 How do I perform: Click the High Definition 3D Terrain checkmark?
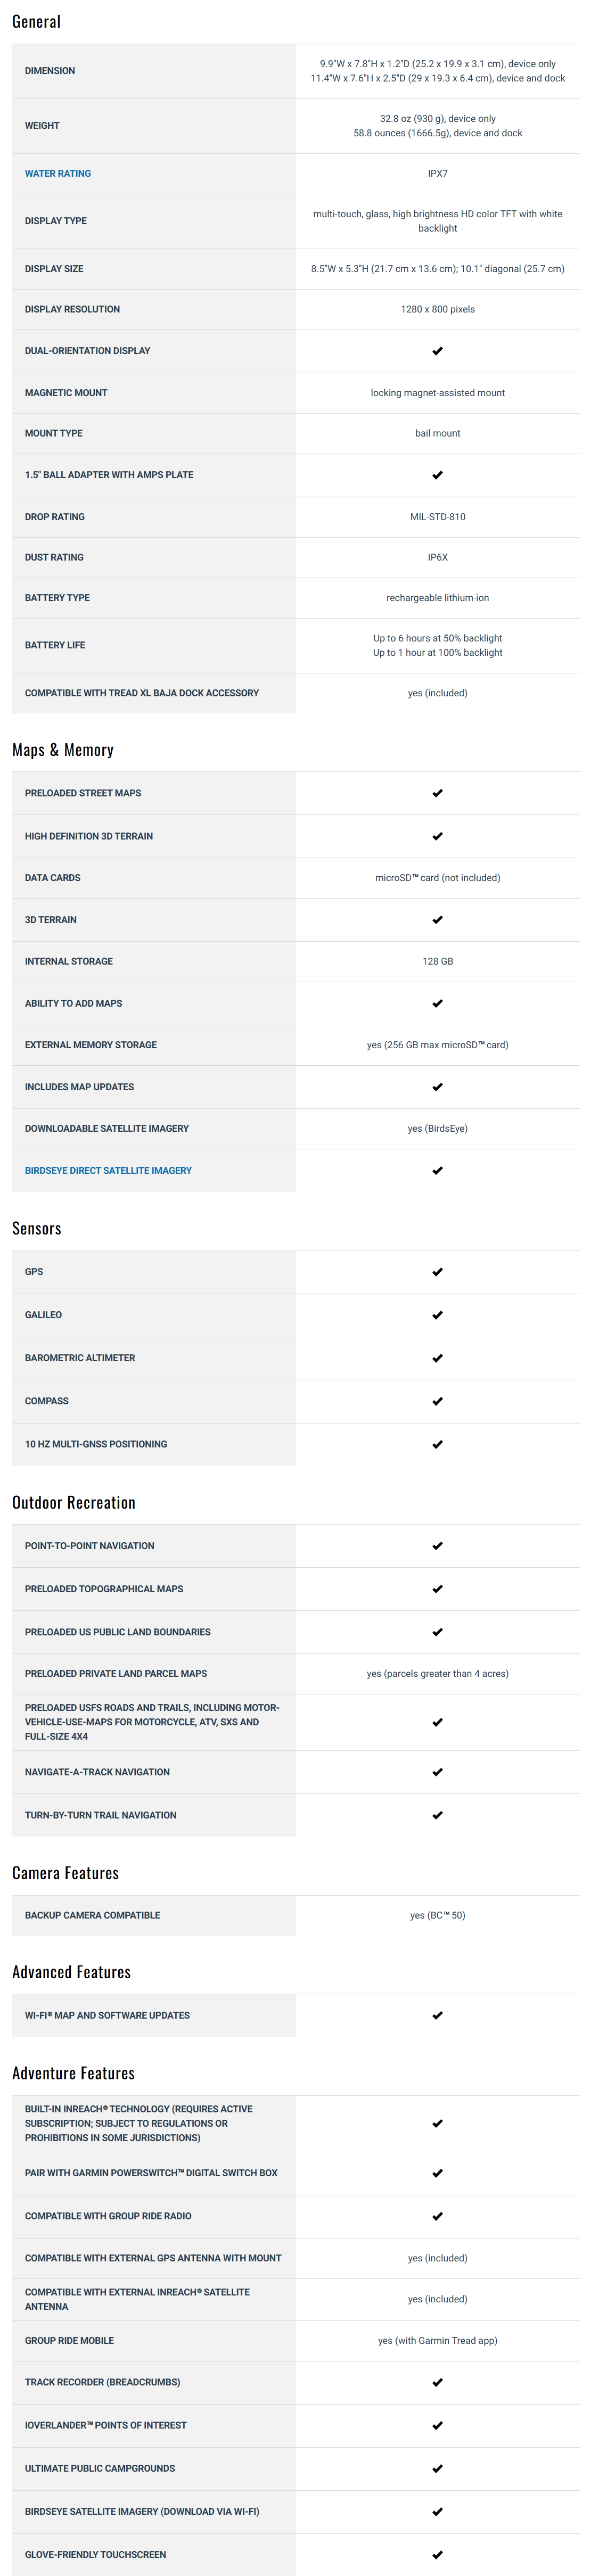[x=437, y=836]
